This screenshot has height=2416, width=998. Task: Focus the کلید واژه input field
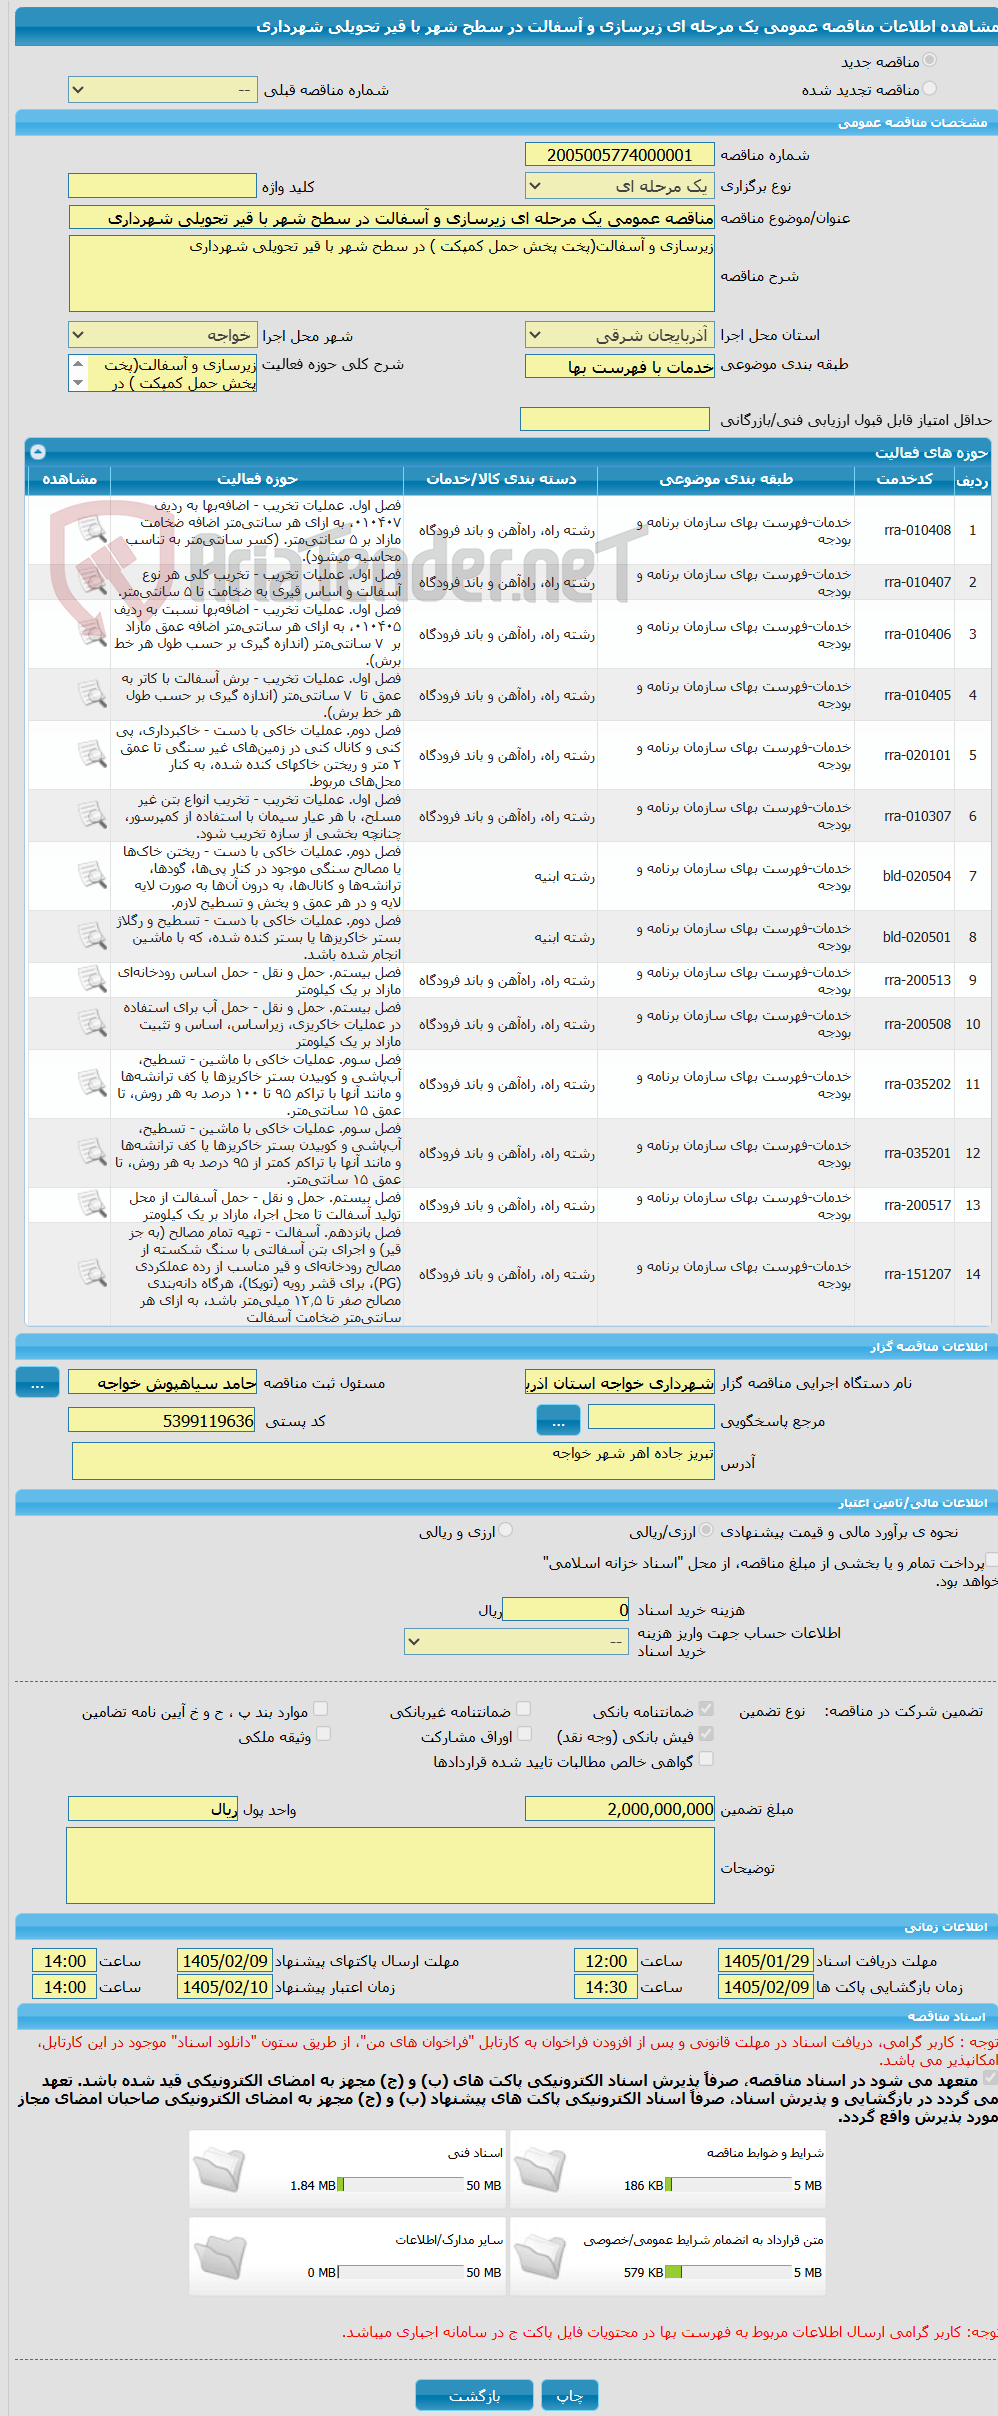click(162, 186)
